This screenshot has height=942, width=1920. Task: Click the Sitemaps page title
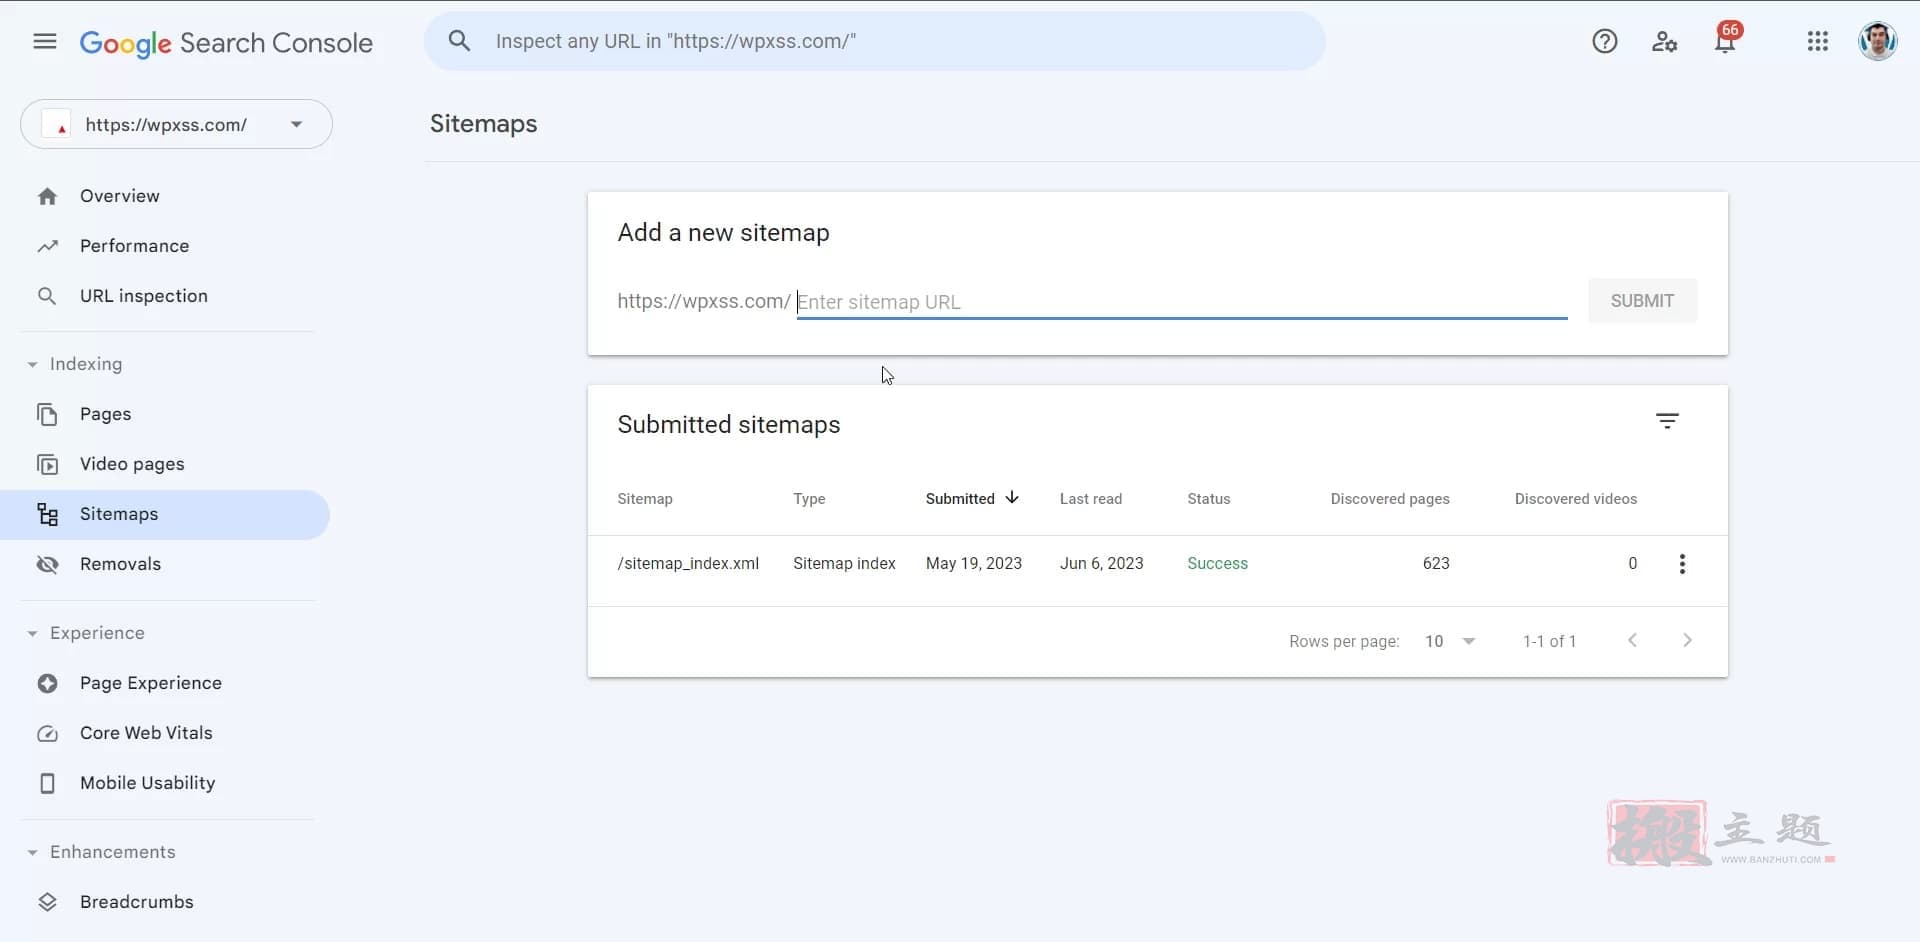484,124
